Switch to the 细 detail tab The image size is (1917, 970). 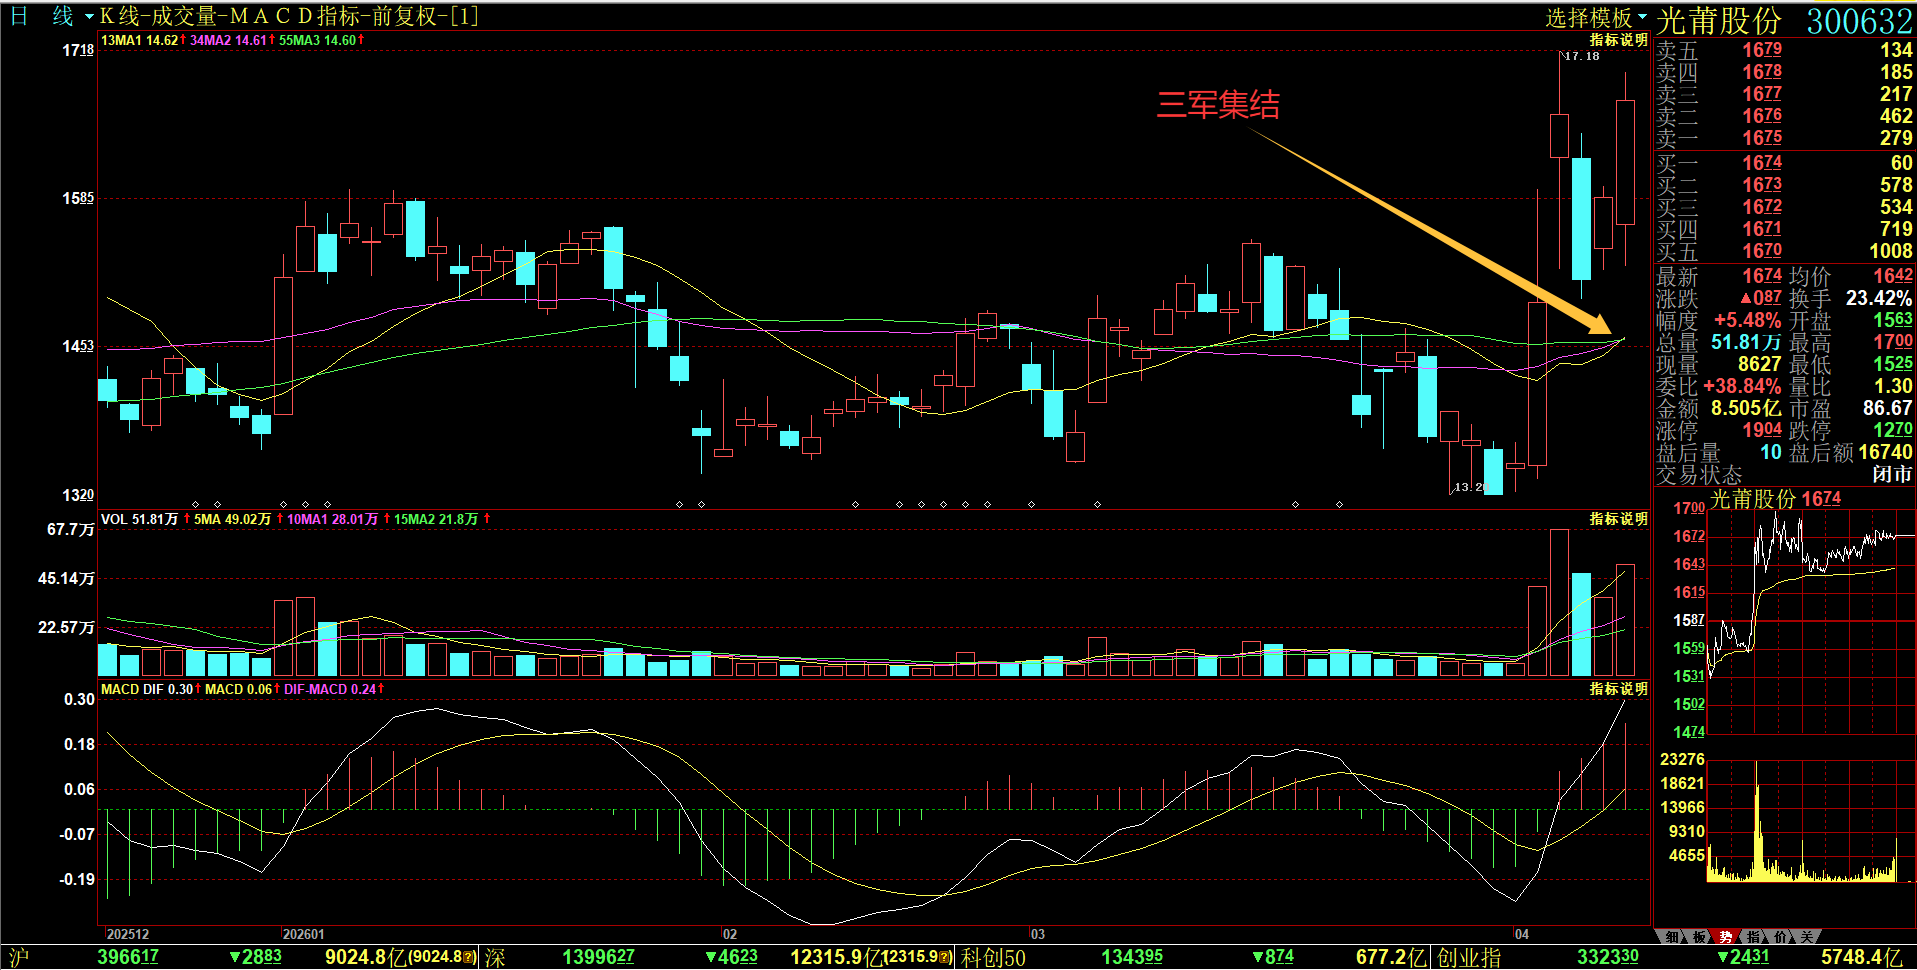(1672, 937)
